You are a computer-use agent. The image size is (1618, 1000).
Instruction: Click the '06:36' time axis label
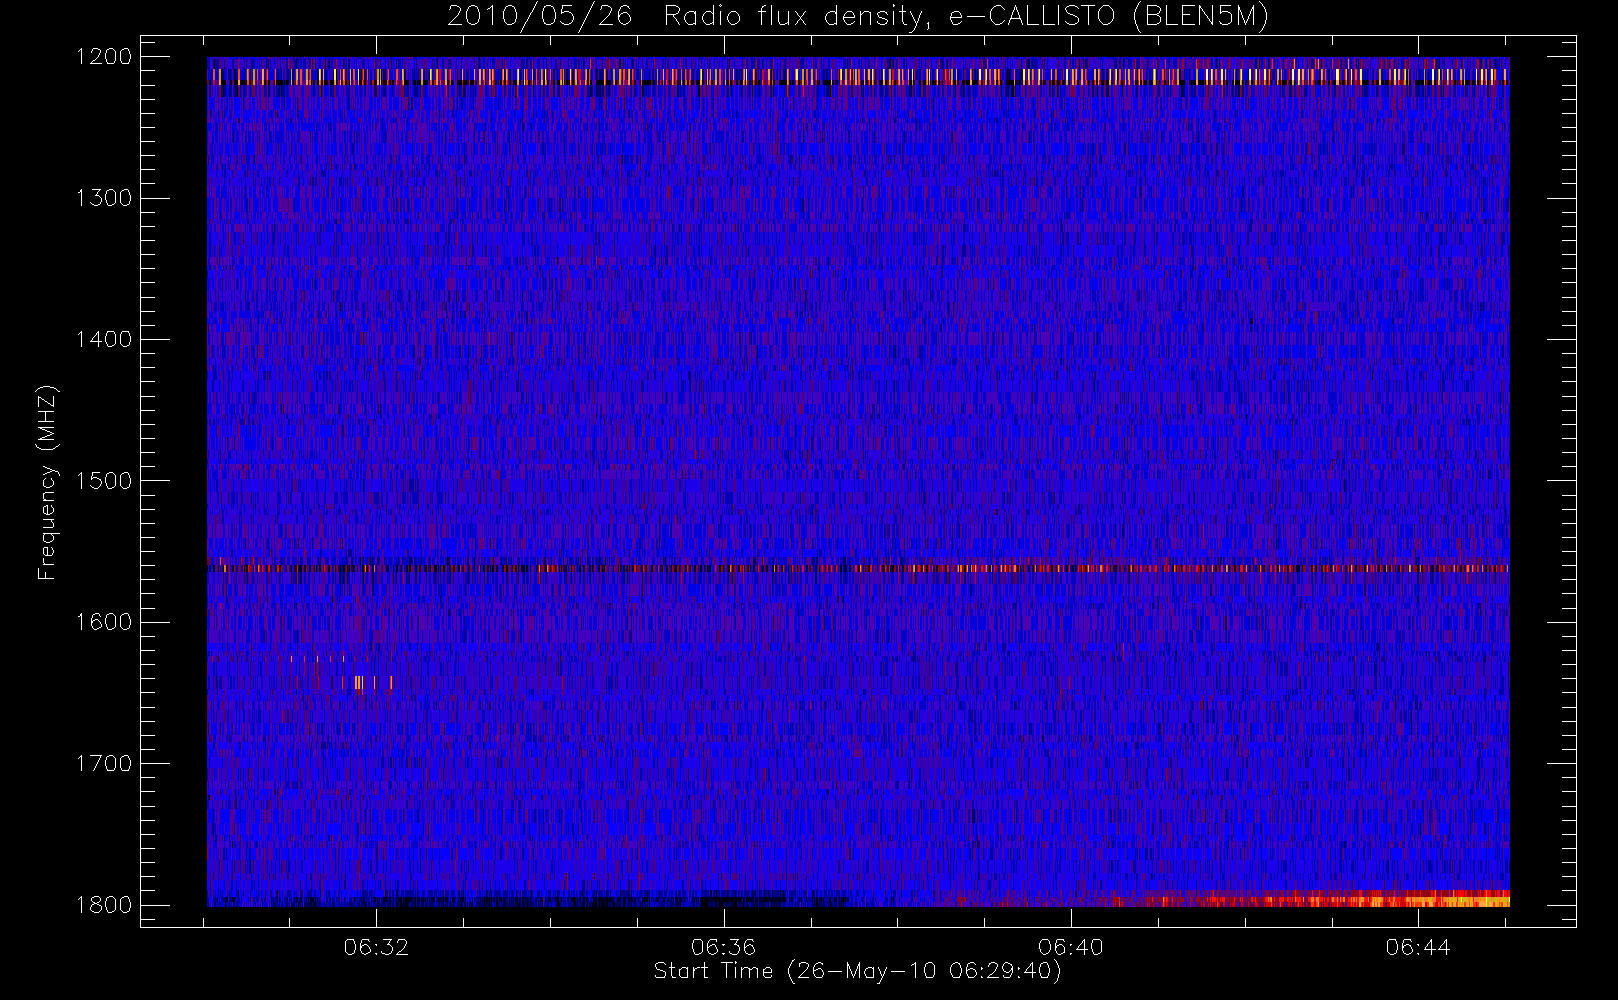pos(723,947)
